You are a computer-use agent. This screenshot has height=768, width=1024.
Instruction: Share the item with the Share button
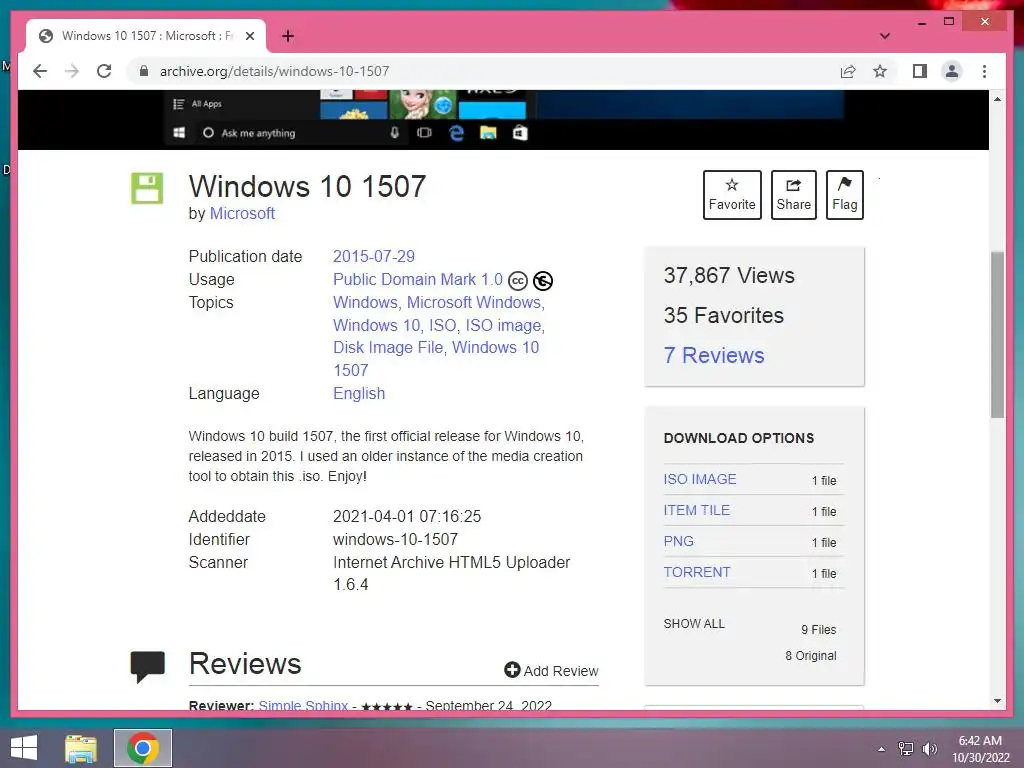(x=793, y=195)
